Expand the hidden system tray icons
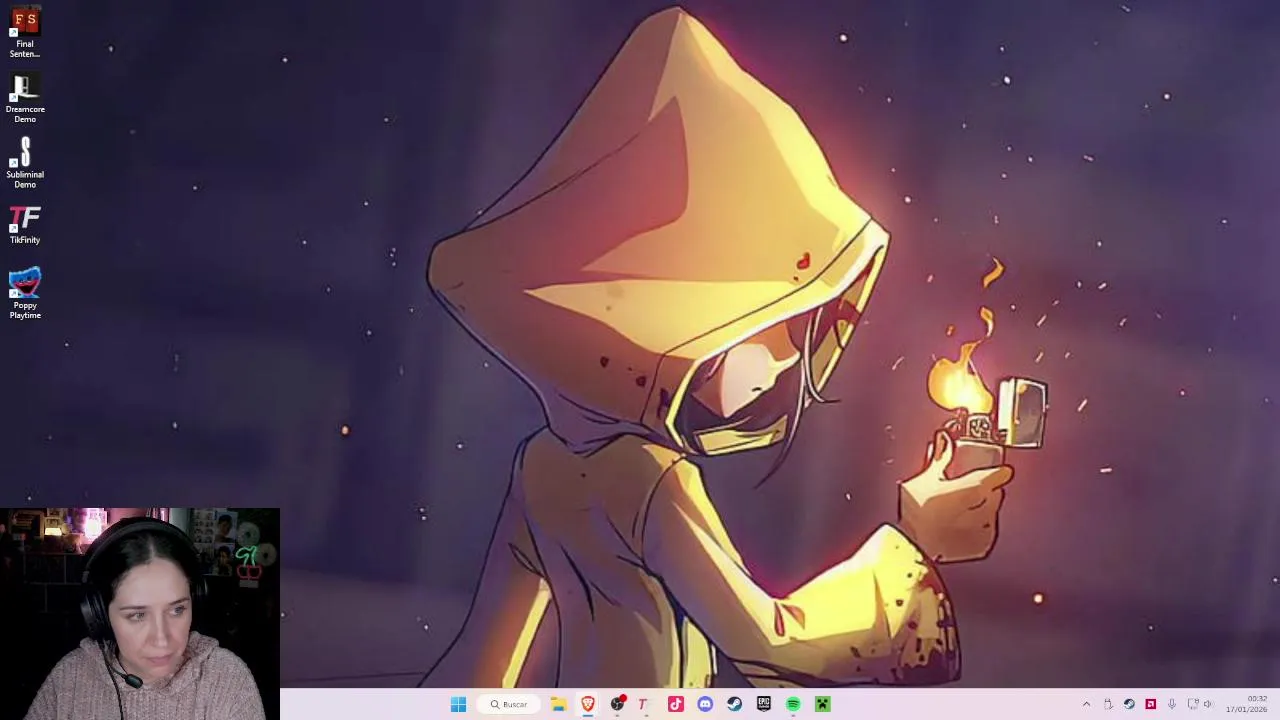Image resolution: width=1280 pixels, height=720 pixels. [x=1086, y=704]
